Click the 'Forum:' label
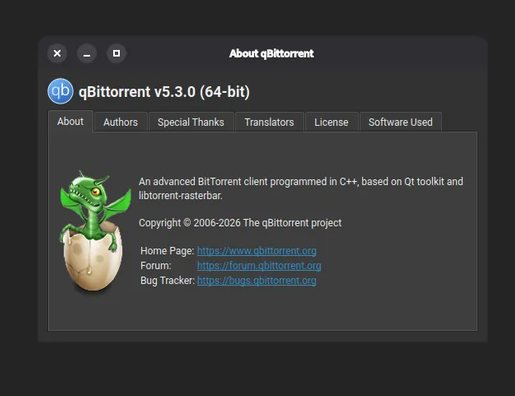Viewport: 515px width, 396px height. click(x=156, y=266)
